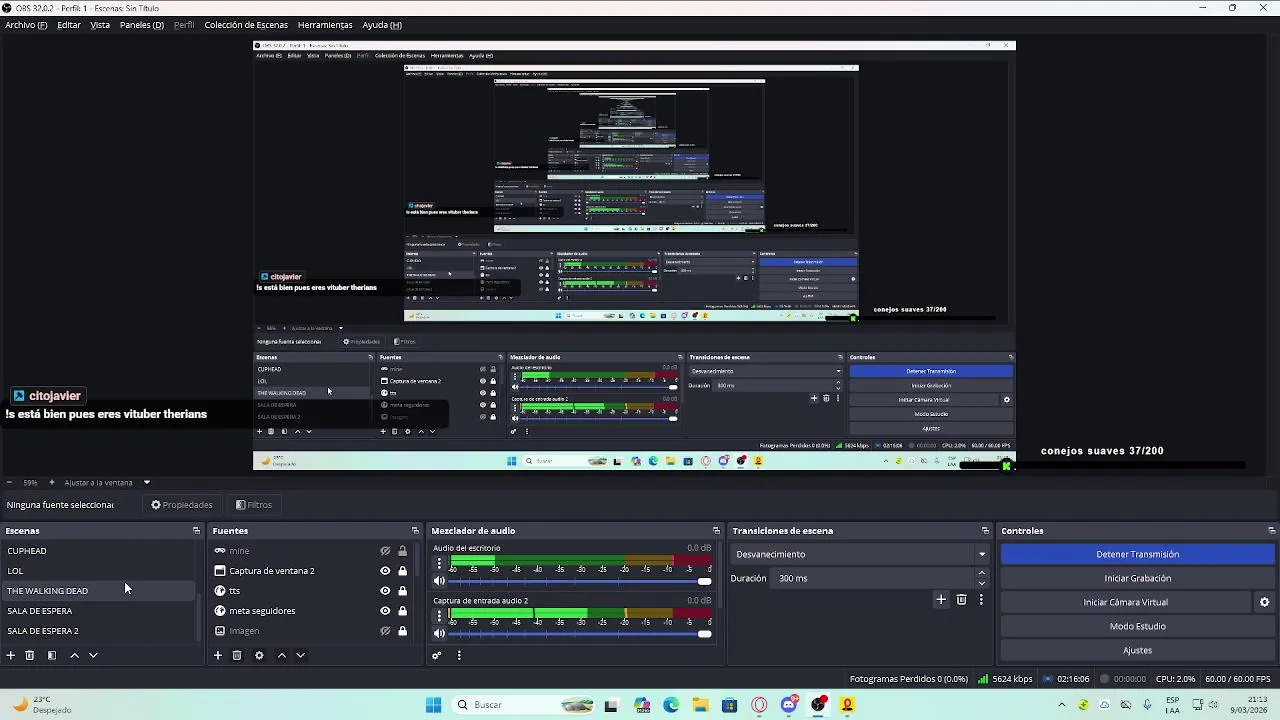Pop out the Escenas dock
This screenshot has height=720, width=1280.
196,531
